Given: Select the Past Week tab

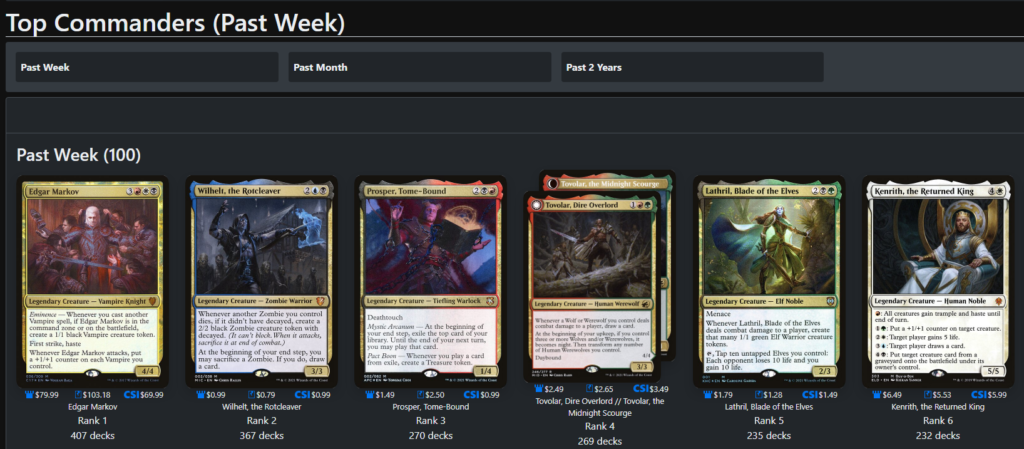Looking at the screenshot, I should 147,67.
